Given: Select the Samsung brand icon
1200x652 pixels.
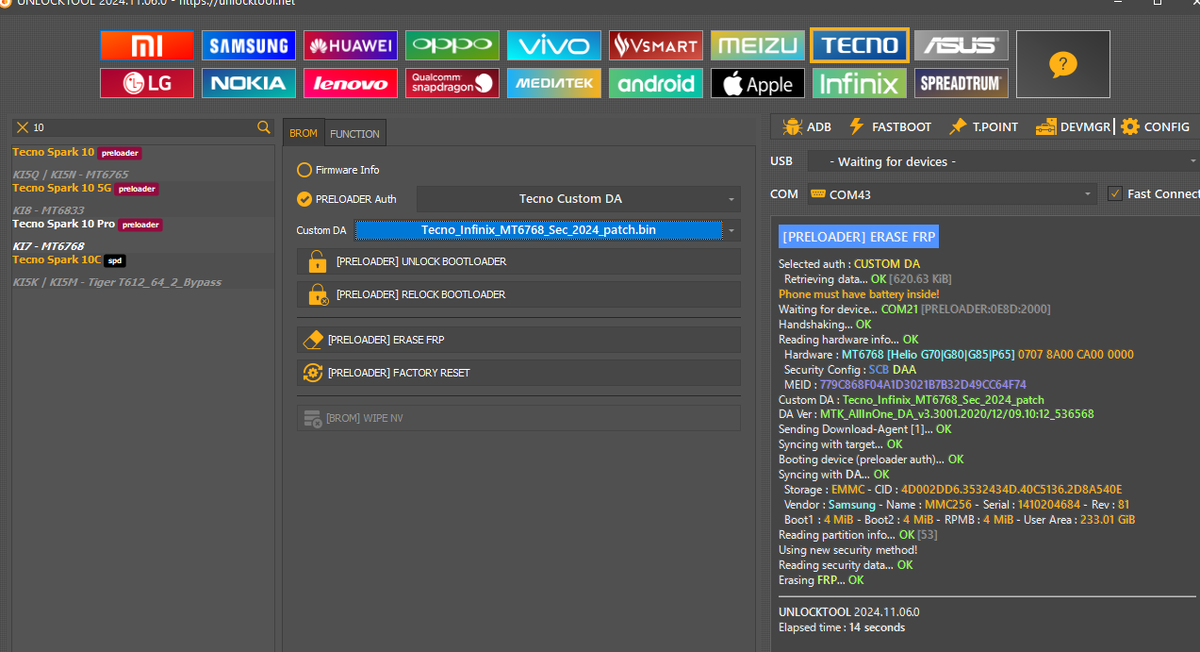Looking at the screenshot, I should [249, 45].
